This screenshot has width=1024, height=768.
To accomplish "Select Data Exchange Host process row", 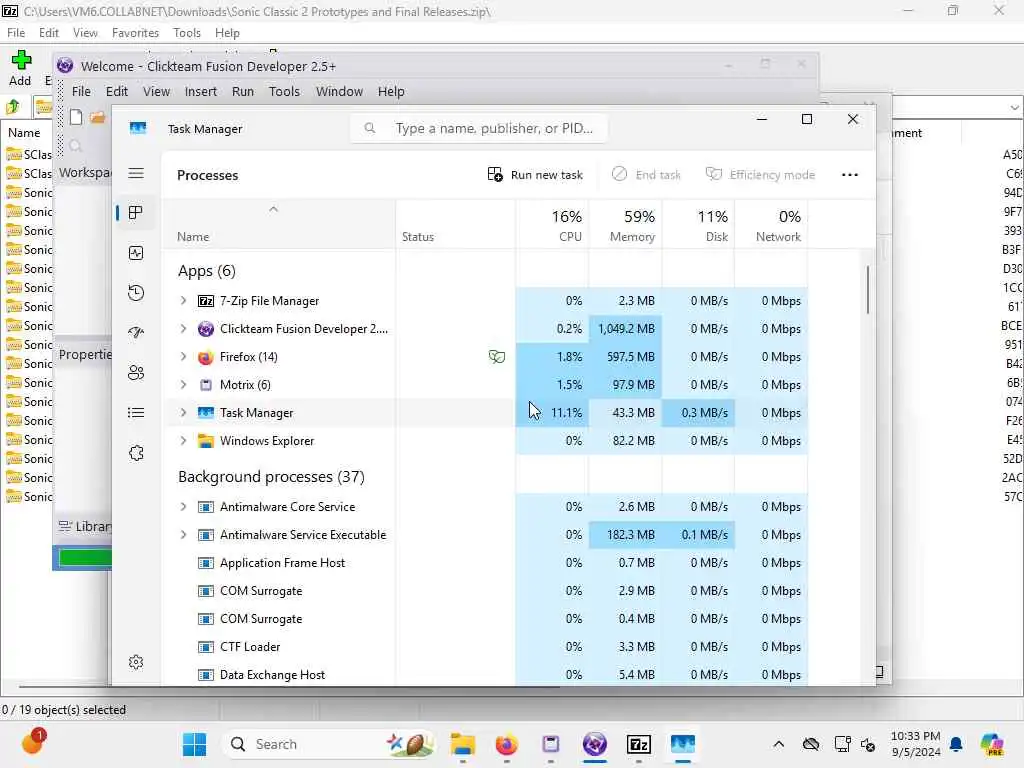I will 485,675.
